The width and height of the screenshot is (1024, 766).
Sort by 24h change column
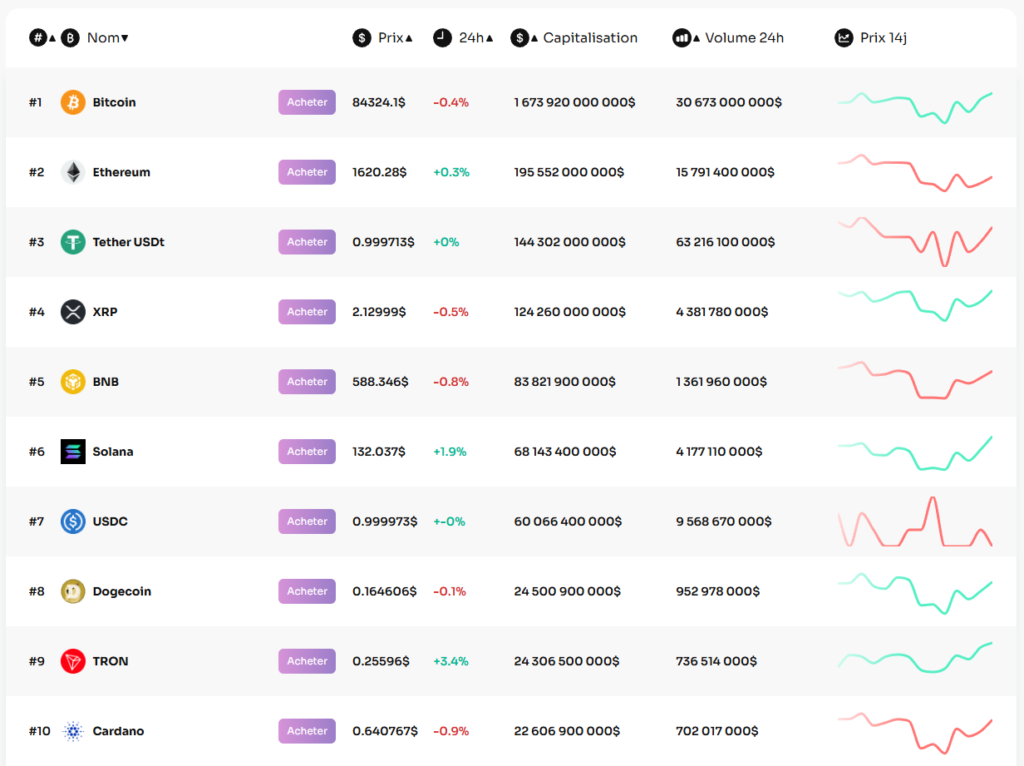(x=471, y=38)
